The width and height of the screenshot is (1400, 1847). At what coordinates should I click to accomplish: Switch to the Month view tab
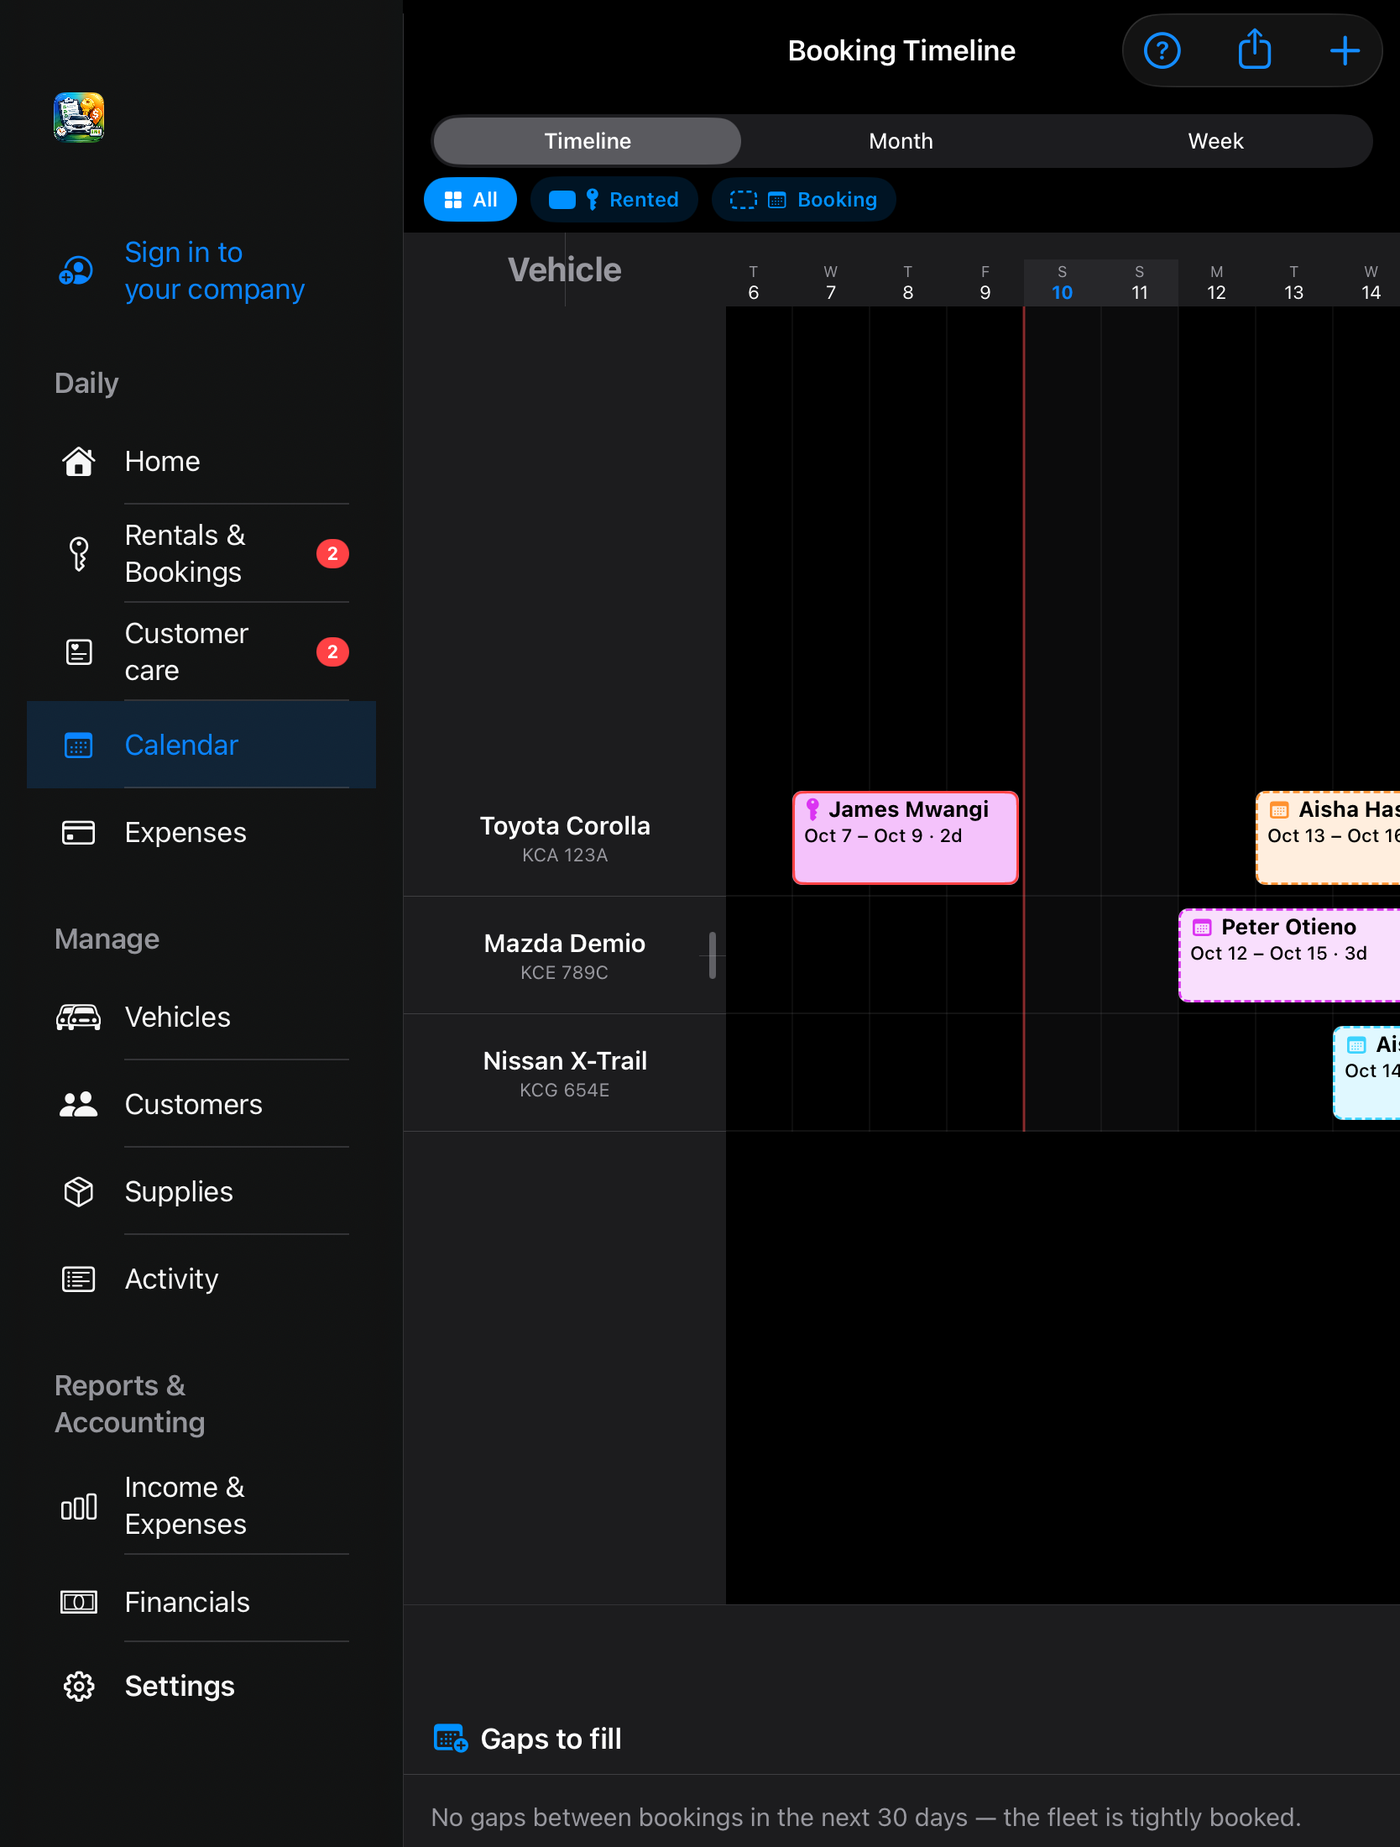901,141
